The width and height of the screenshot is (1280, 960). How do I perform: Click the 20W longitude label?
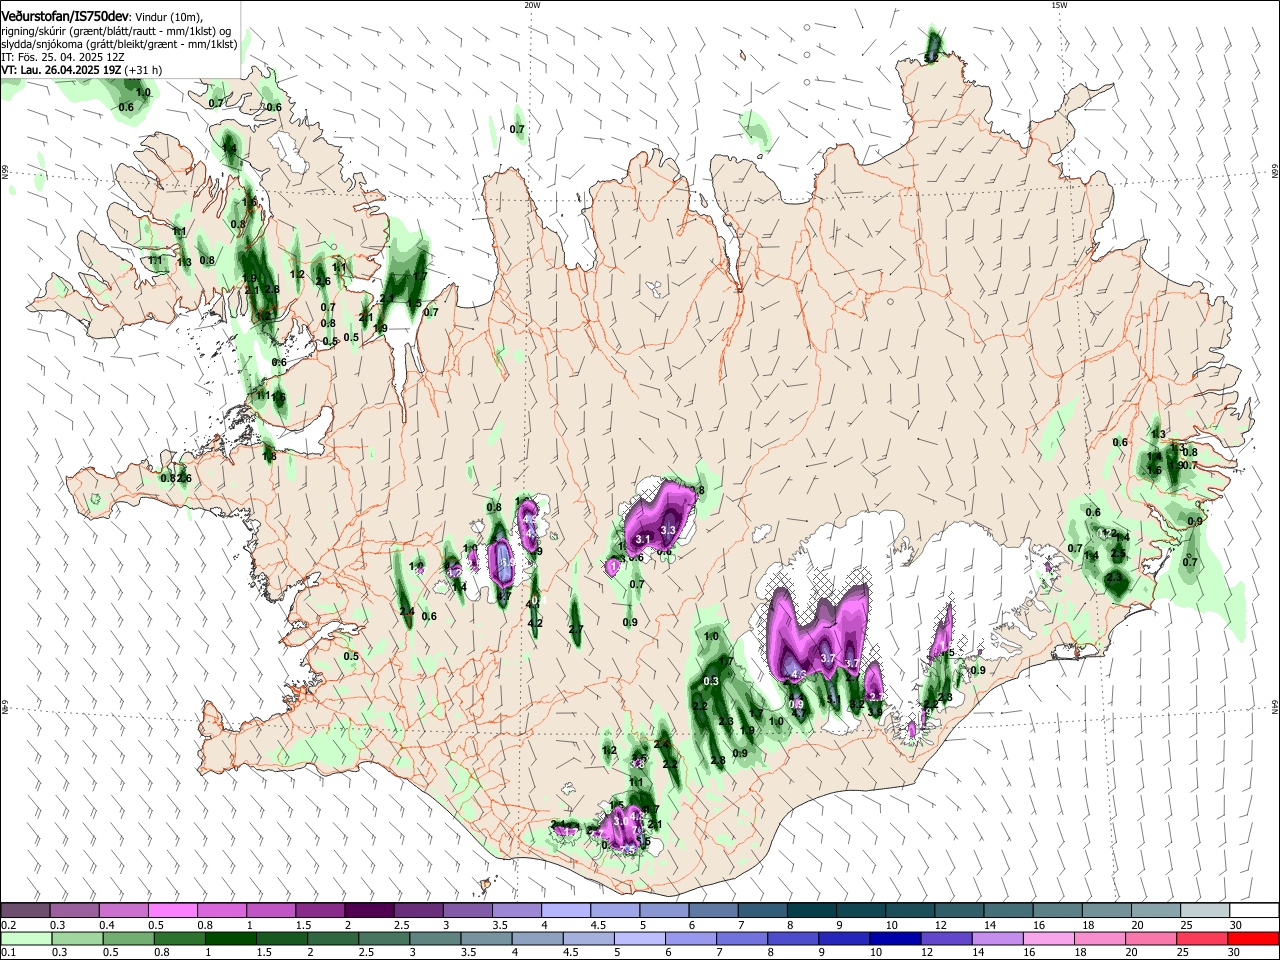click(532, 5)
